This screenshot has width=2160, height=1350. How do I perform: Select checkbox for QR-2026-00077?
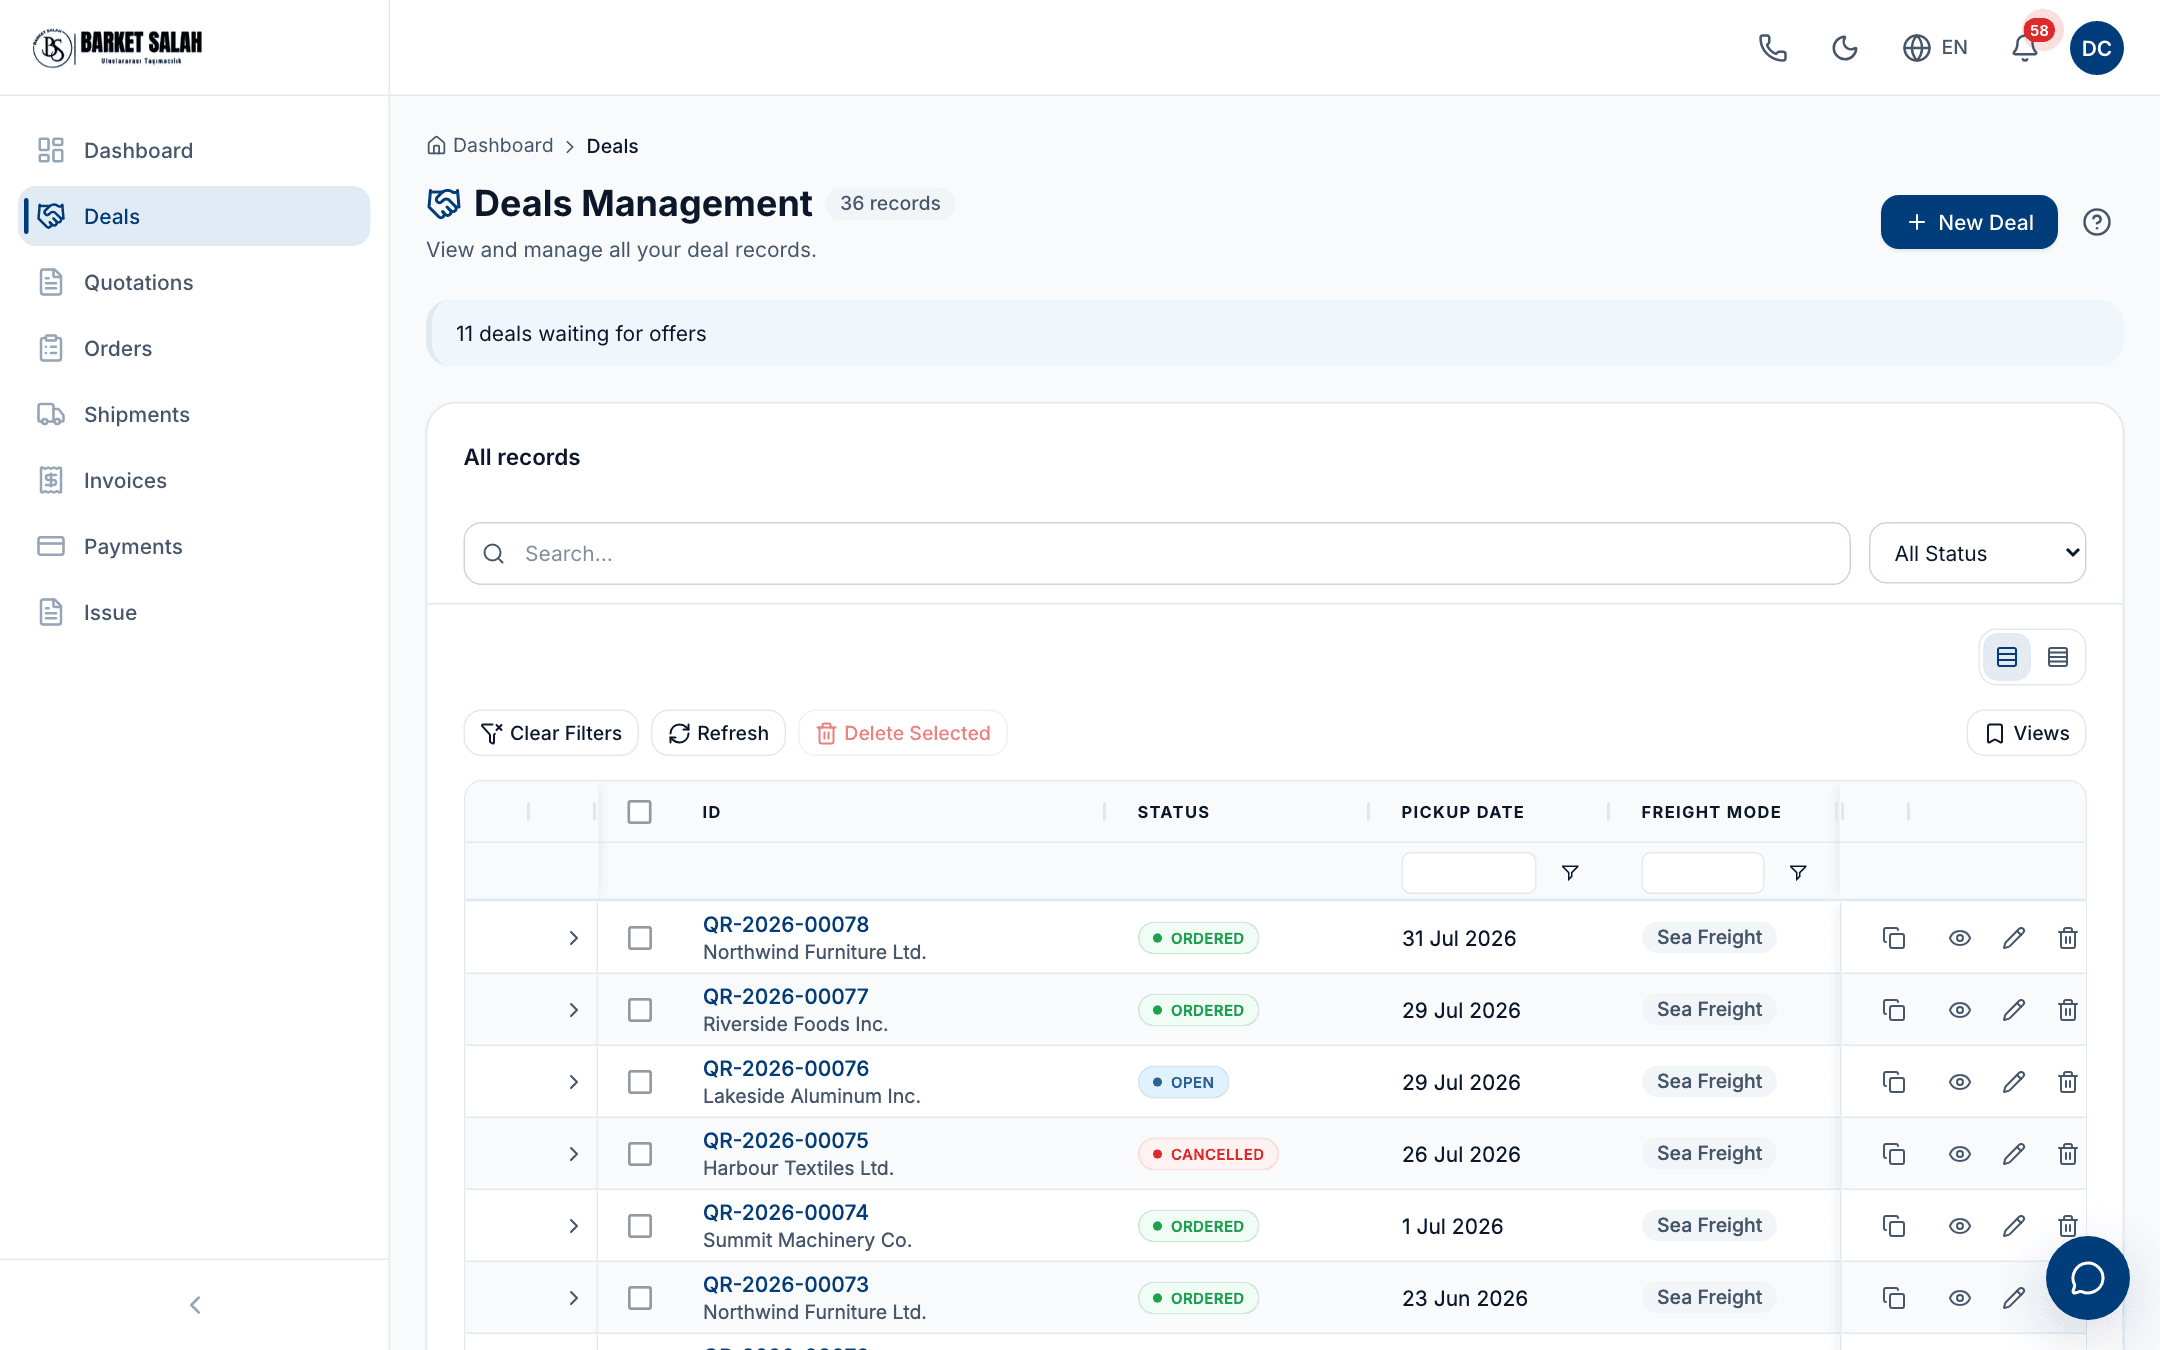pyautogui.click(x=640, y=1010)
